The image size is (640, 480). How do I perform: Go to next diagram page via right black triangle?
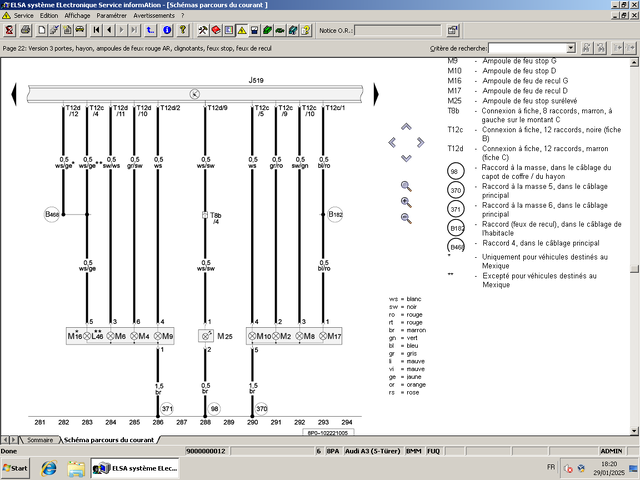(x=375, y=93)
